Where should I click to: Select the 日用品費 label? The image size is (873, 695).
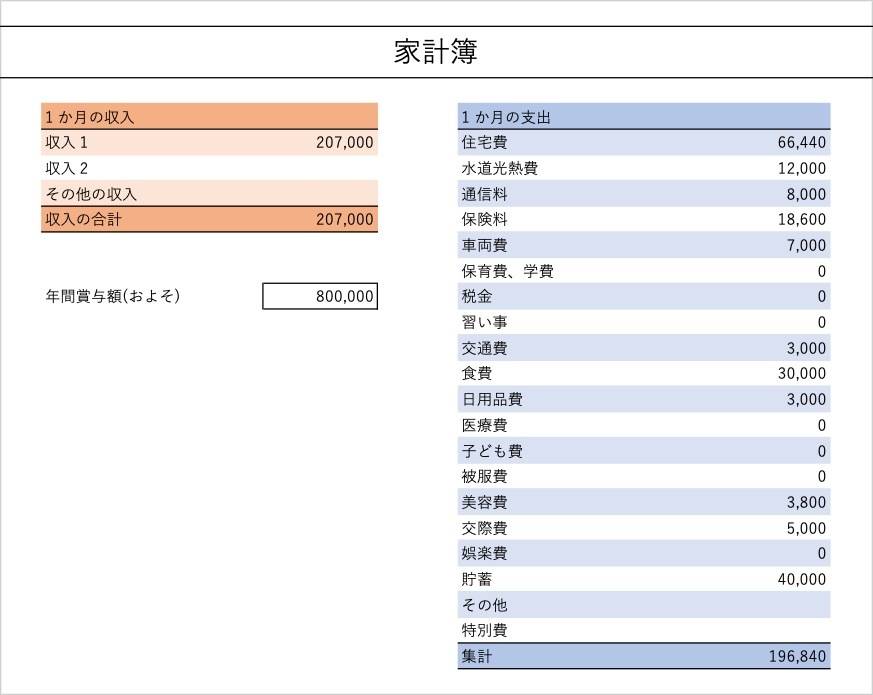492,399
